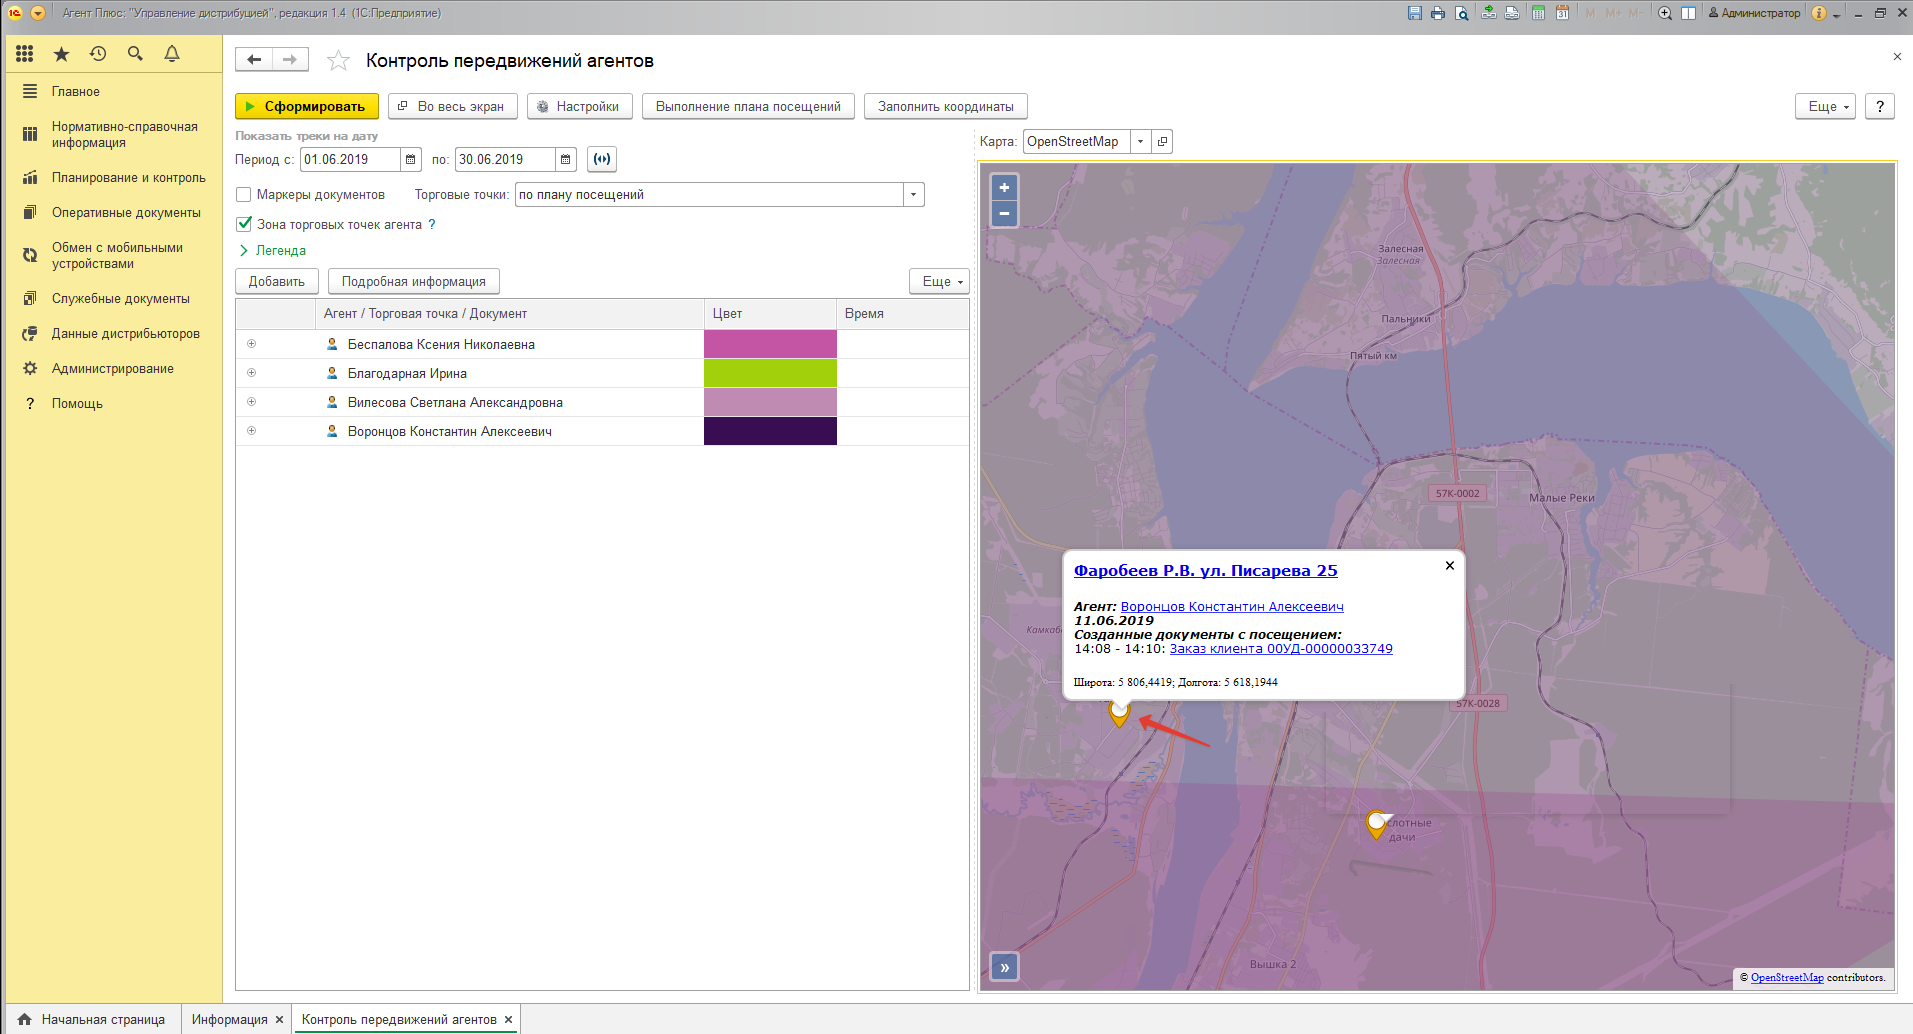Screen dimensions: 1913x1034
Task: Expand the map side panel chevron button
Action: (x=1005, y=967)
